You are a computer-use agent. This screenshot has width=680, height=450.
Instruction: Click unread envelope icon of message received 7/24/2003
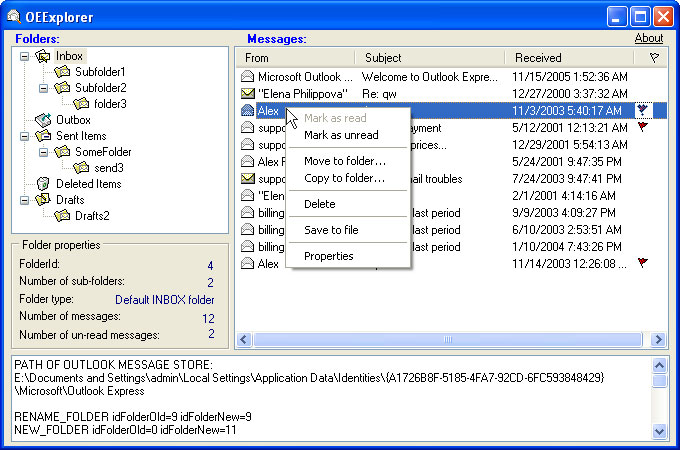coord(247,179)
